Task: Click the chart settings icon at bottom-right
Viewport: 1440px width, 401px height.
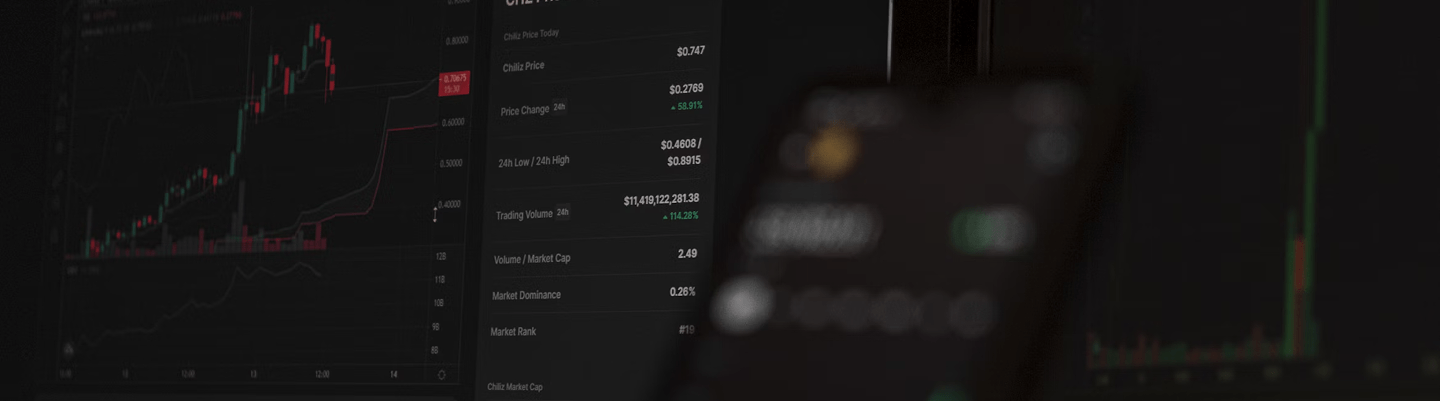Action: (441, 375)
